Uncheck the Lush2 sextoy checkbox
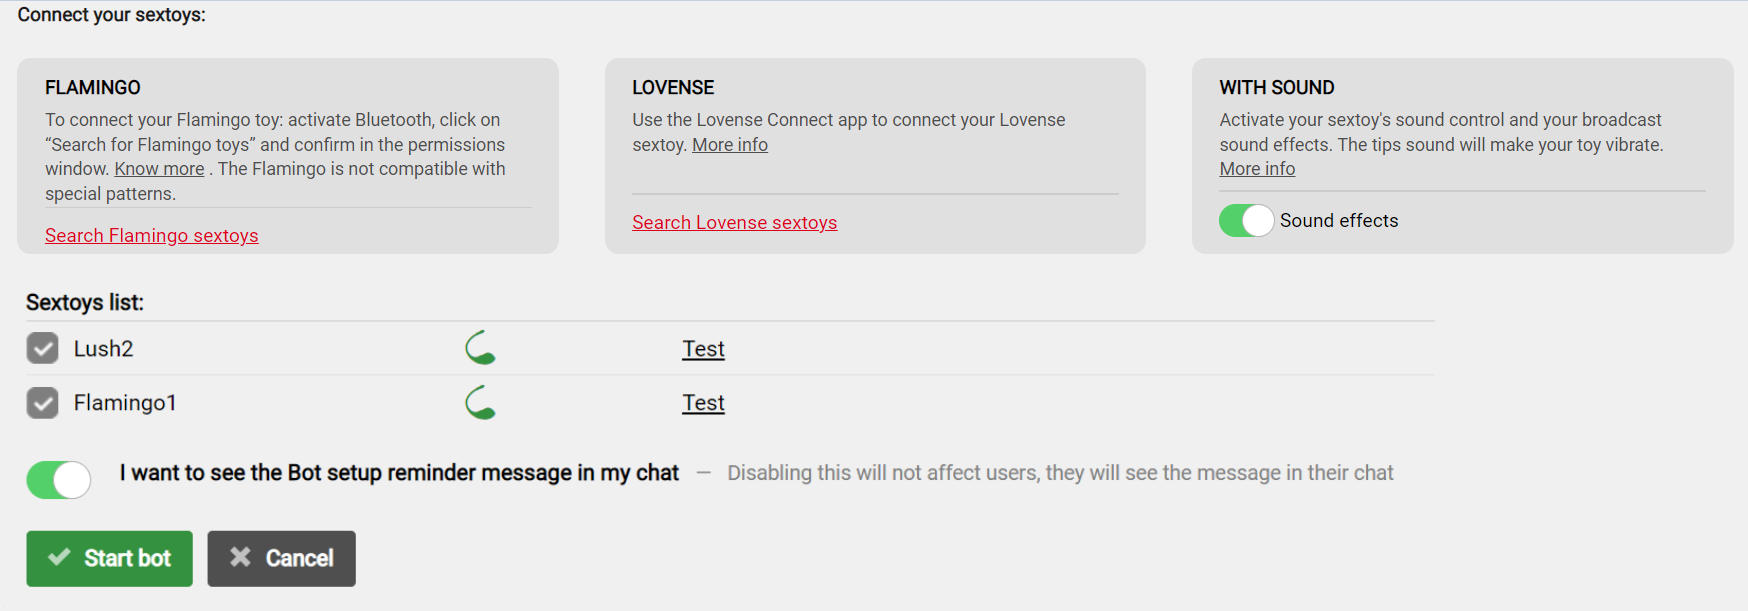Viewport: 1748px width, 611px height. tap(42, 348)
